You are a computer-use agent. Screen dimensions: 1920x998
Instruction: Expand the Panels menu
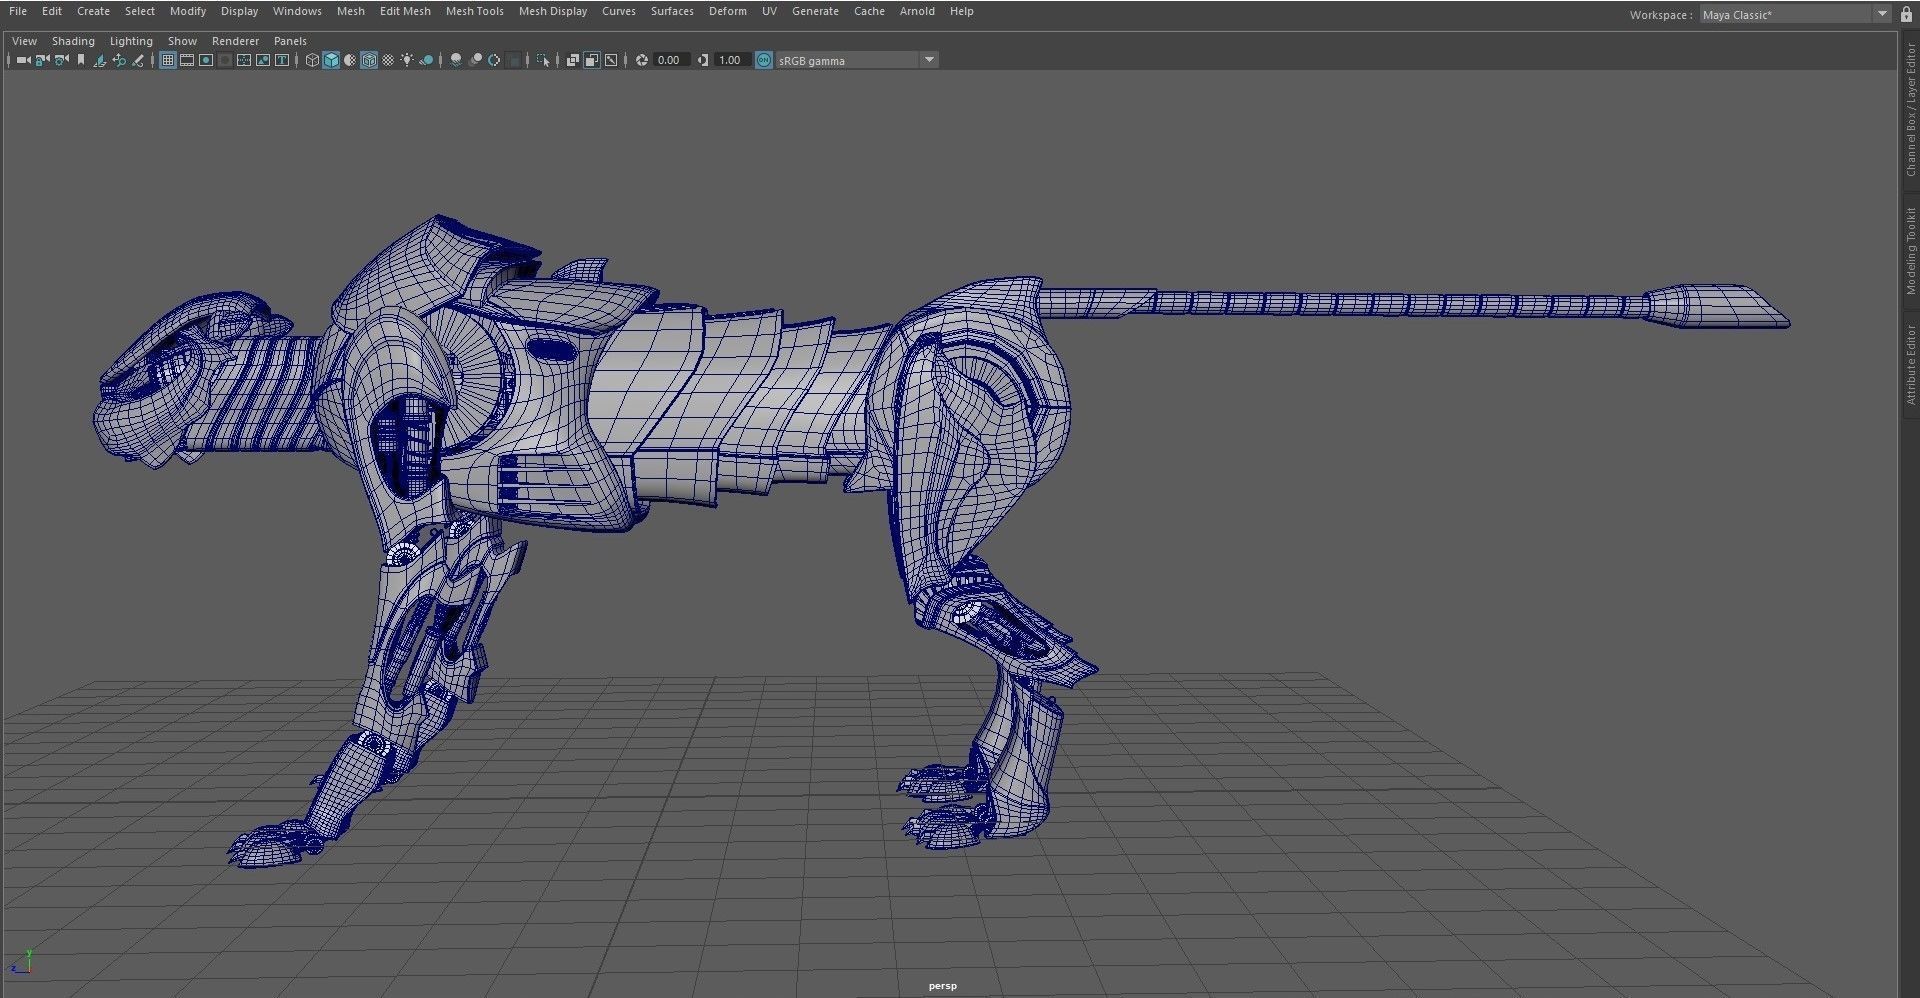tap(290, 41)
